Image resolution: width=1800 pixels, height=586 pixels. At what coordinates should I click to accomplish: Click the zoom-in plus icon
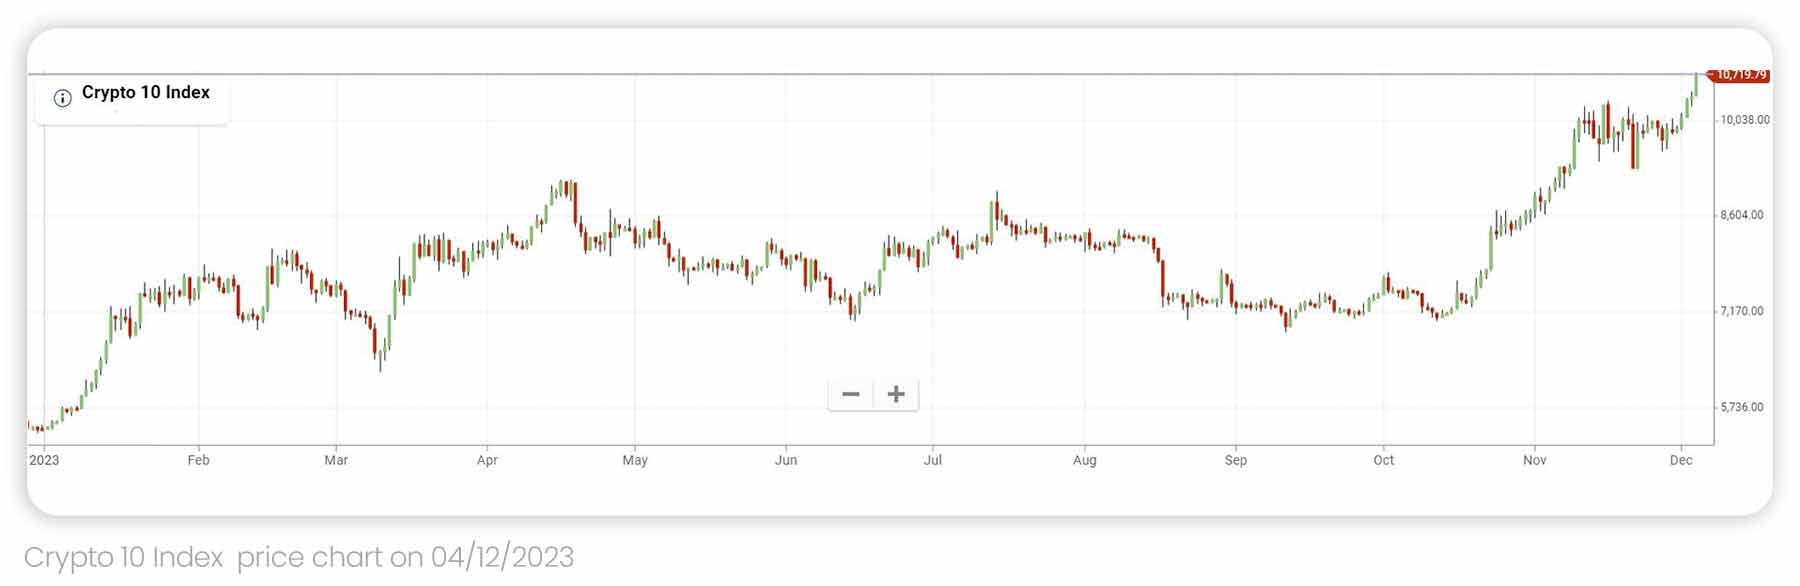pos(895,394)
